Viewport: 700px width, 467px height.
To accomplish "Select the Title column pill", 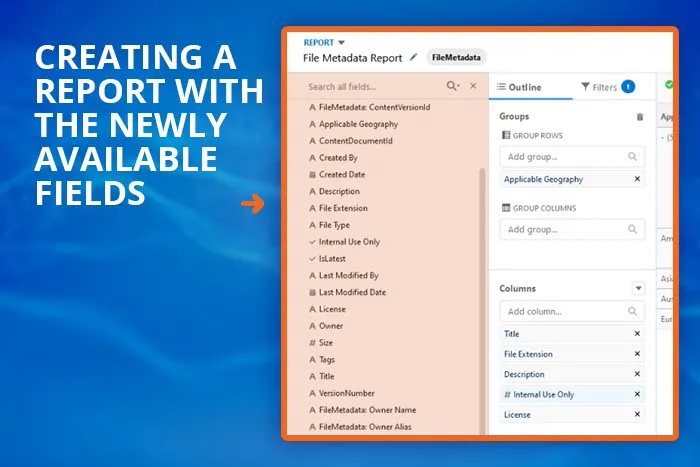I will pyautogui.click(x=572, y=334).
